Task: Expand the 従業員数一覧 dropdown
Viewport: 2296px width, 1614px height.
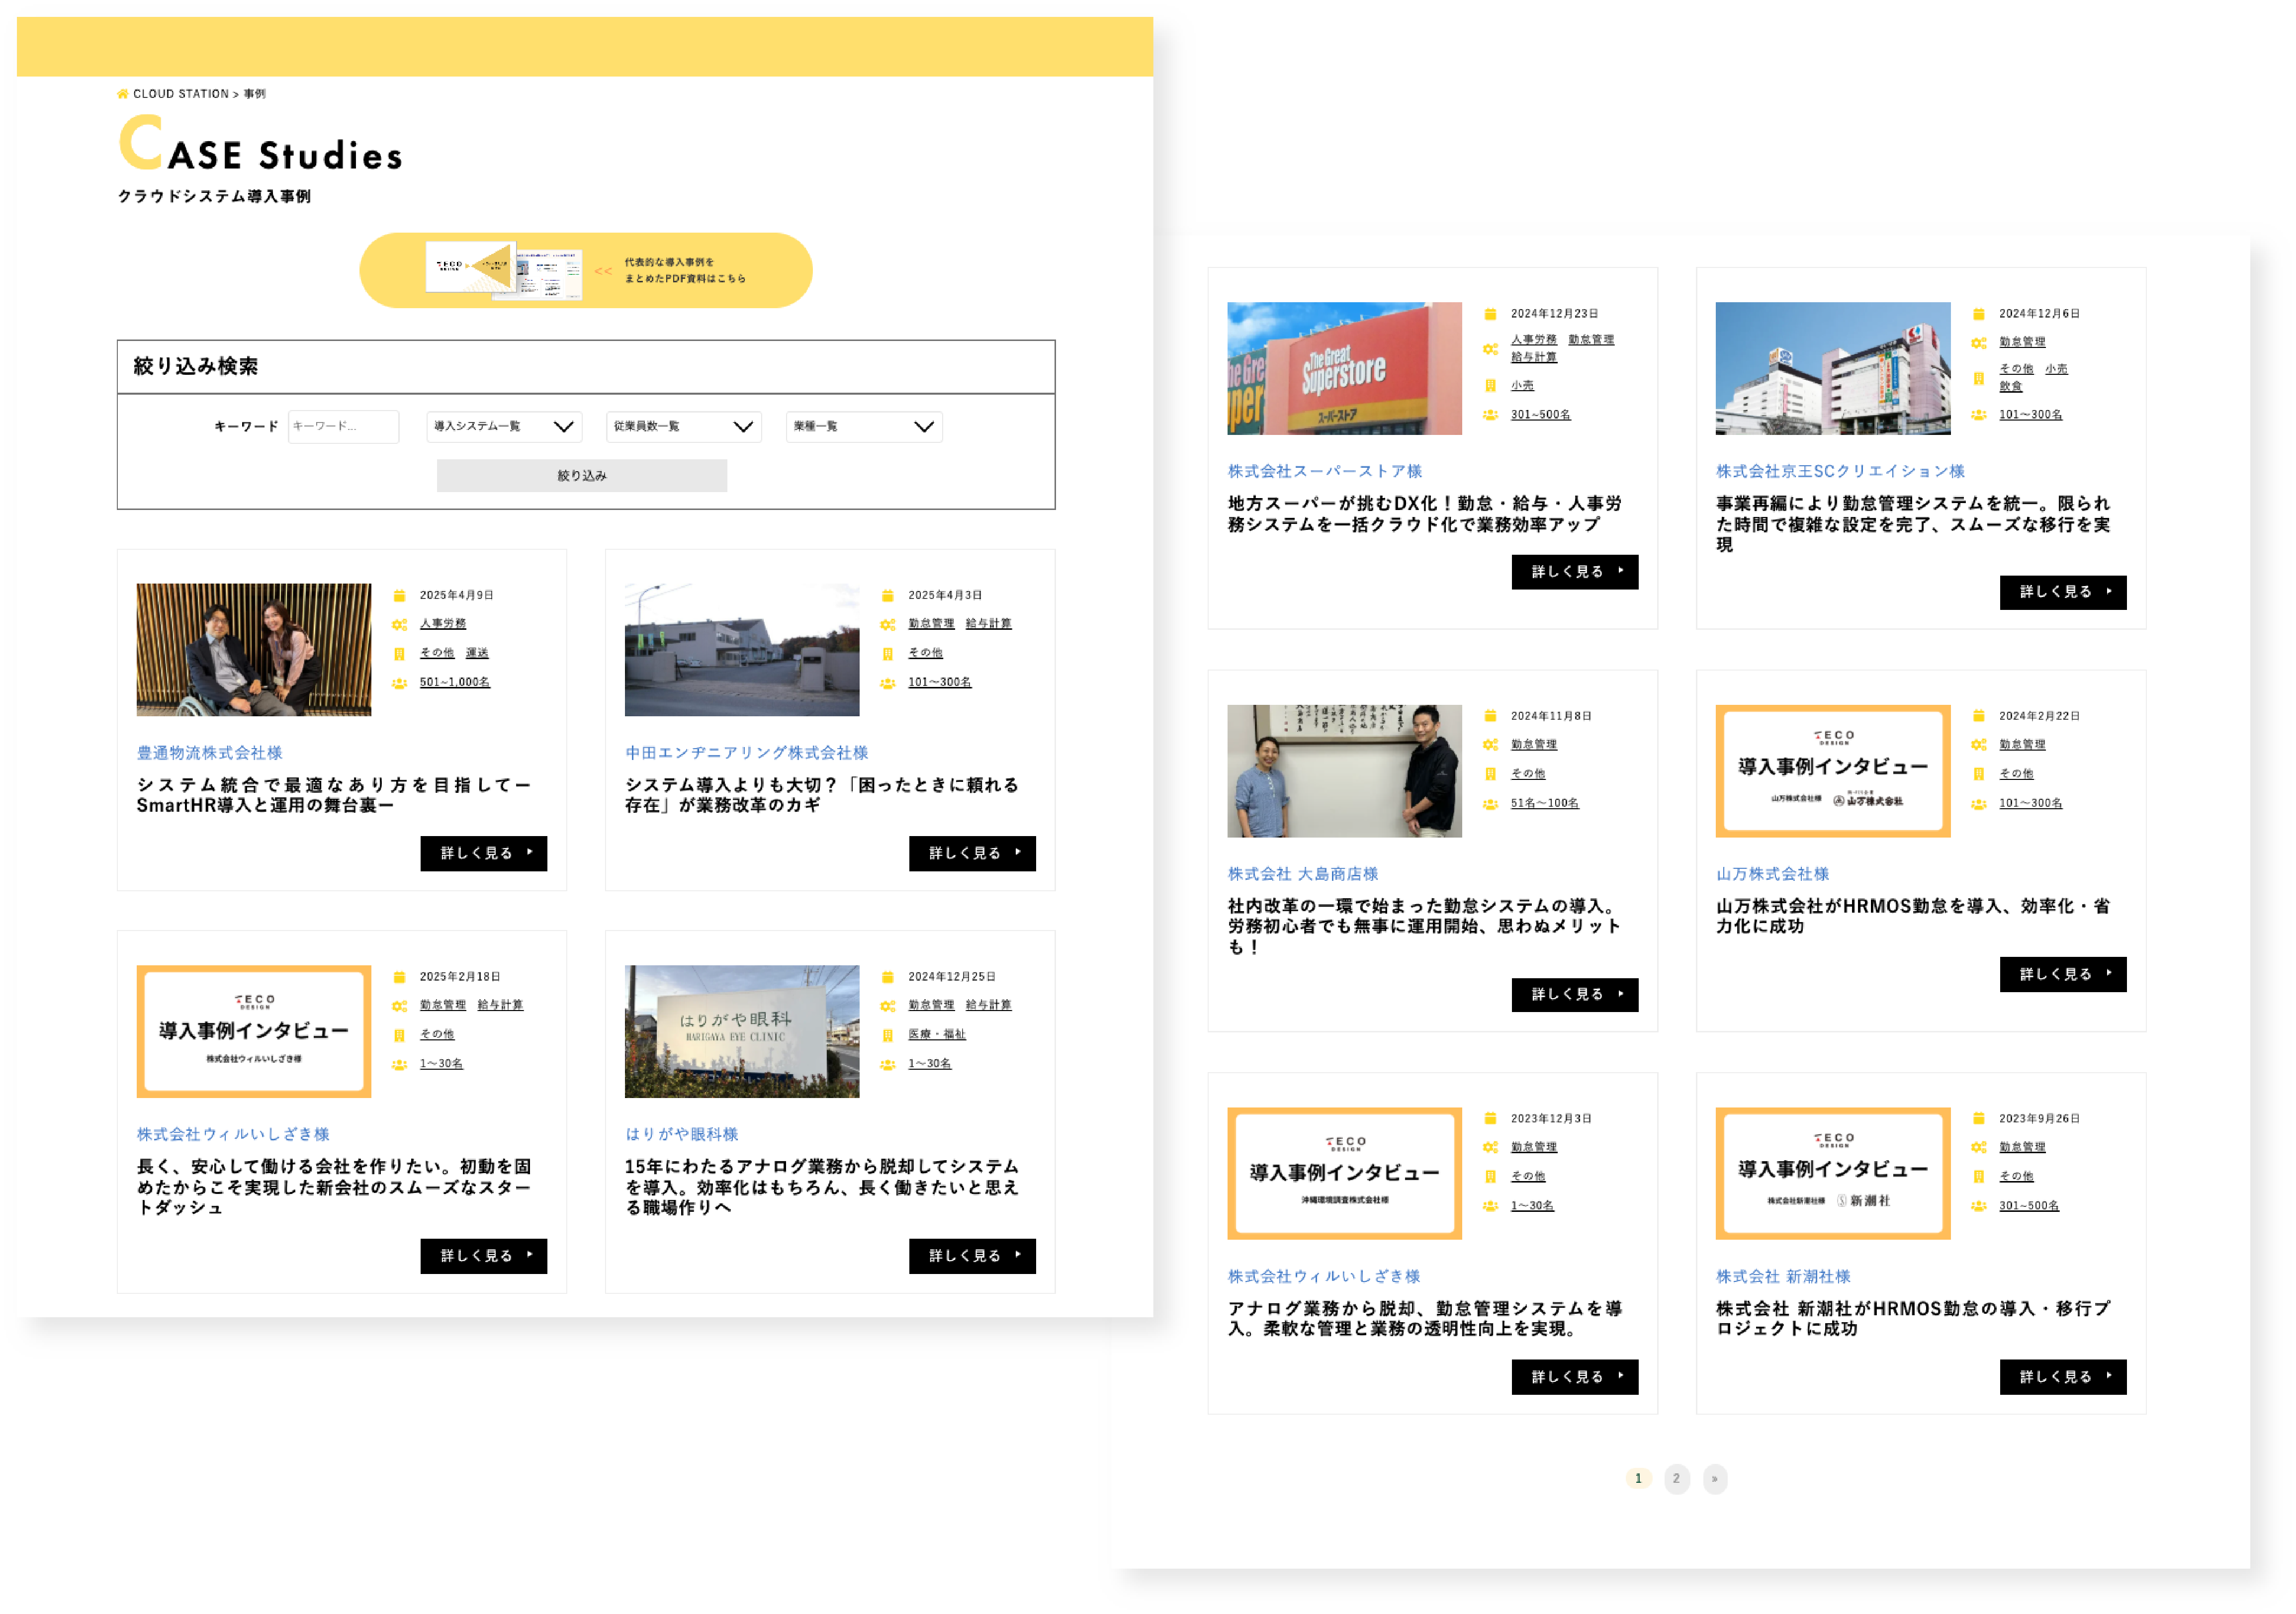Action: tap(684, 427)
